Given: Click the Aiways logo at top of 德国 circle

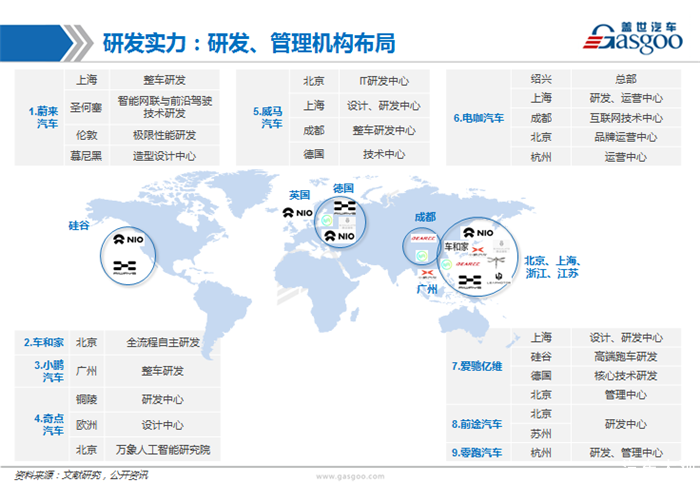Looking at the screenshot, I should [x=345, y=208].
